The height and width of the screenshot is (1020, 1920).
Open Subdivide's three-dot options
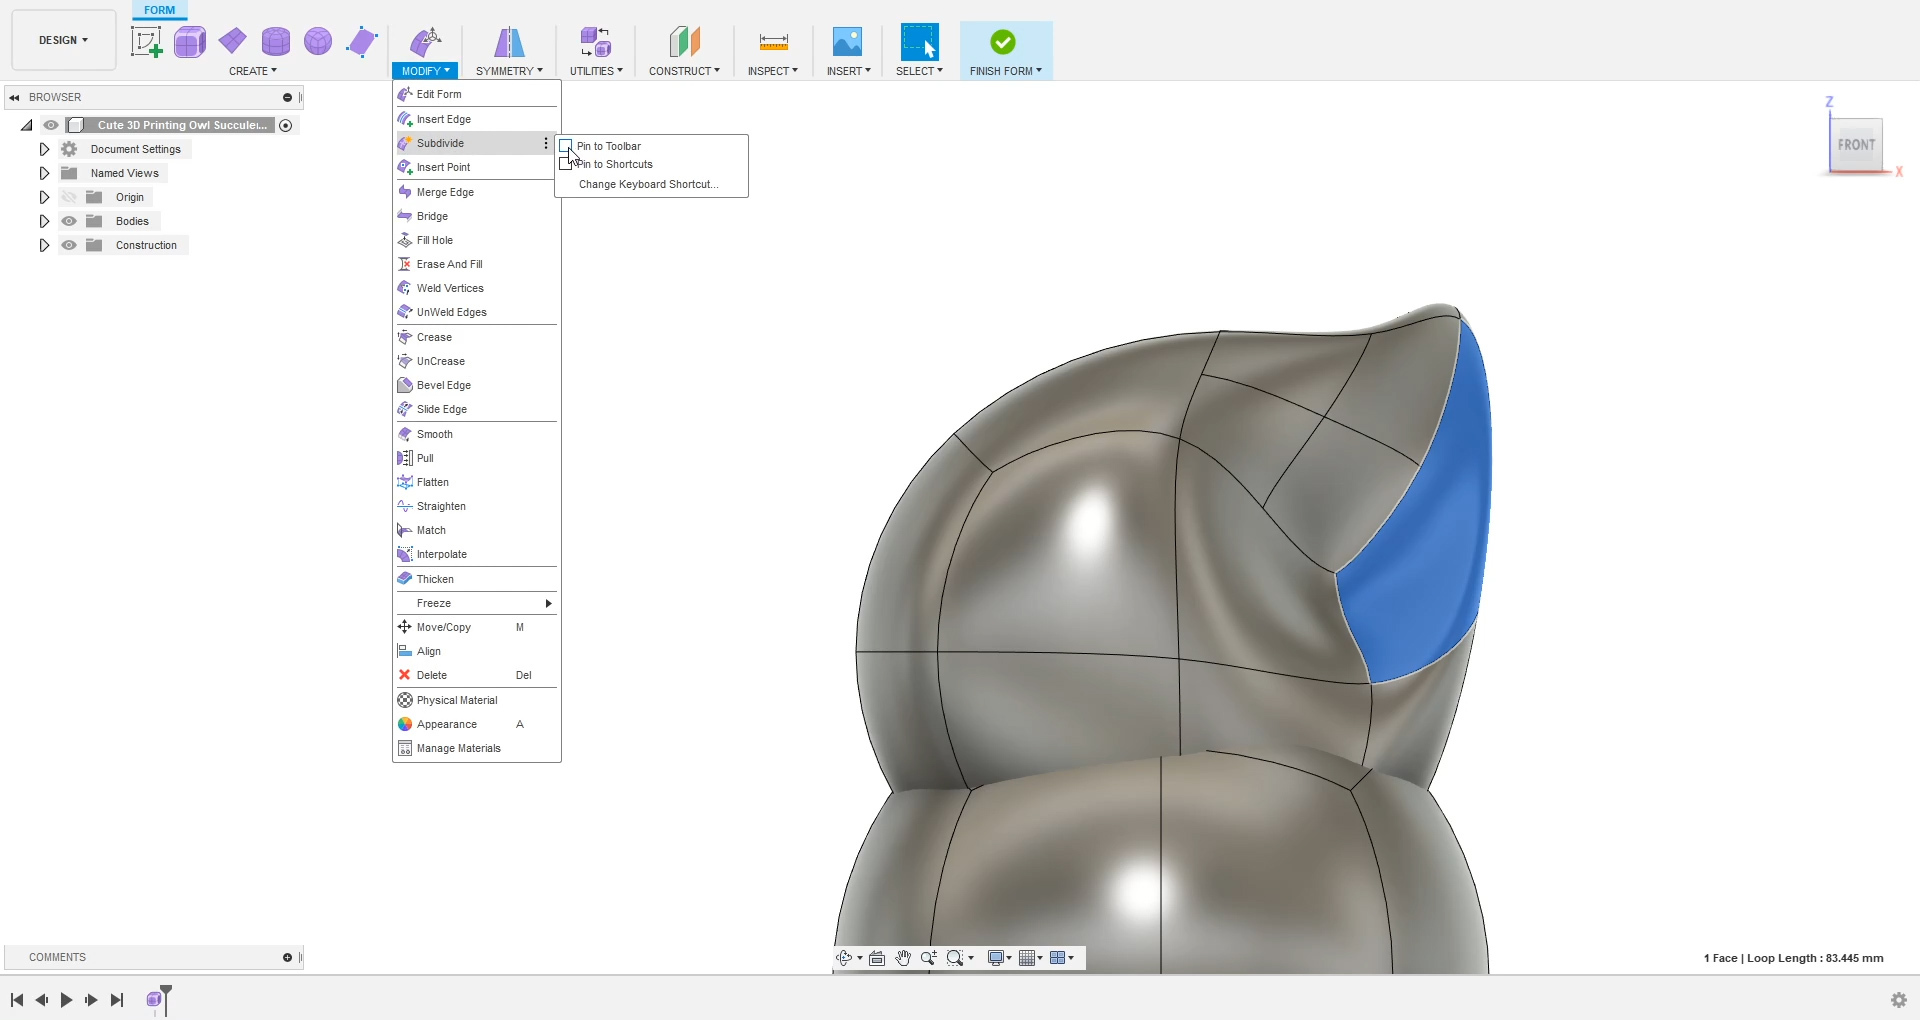coord(546,143)
